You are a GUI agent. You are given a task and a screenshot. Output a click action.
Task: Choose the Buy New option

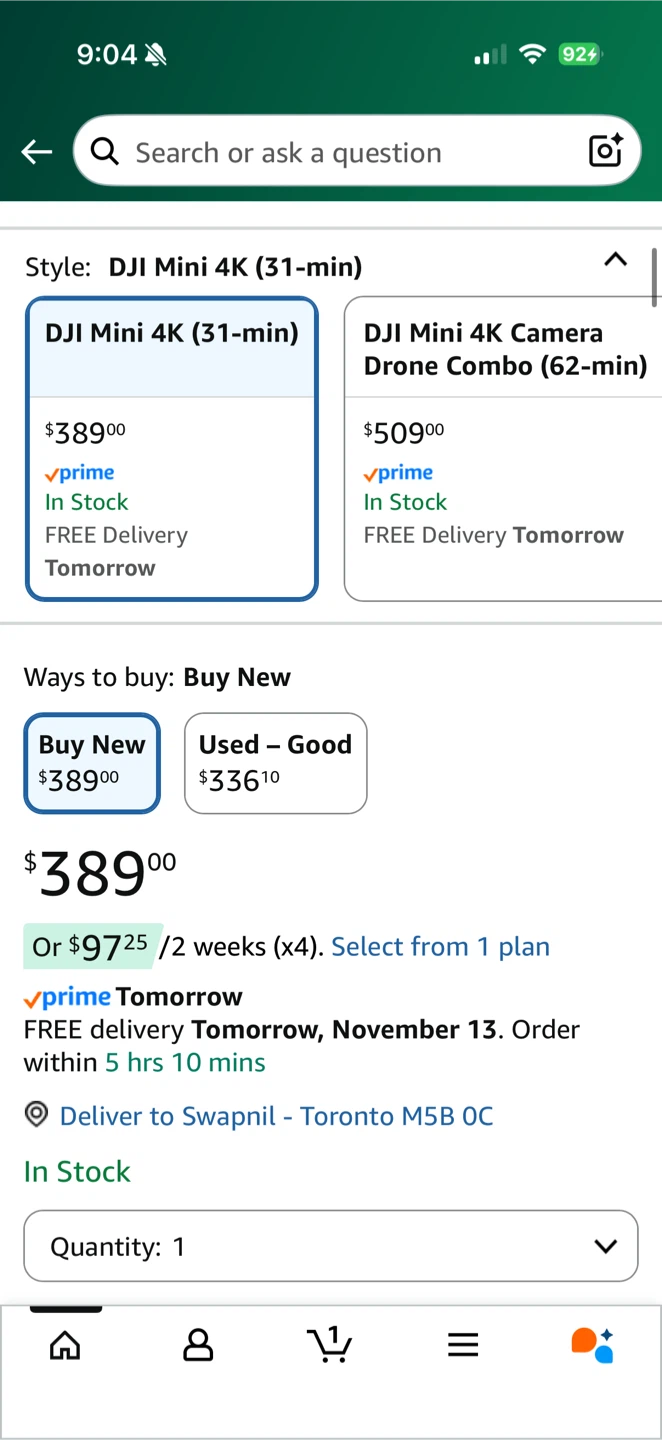(92, 762)
